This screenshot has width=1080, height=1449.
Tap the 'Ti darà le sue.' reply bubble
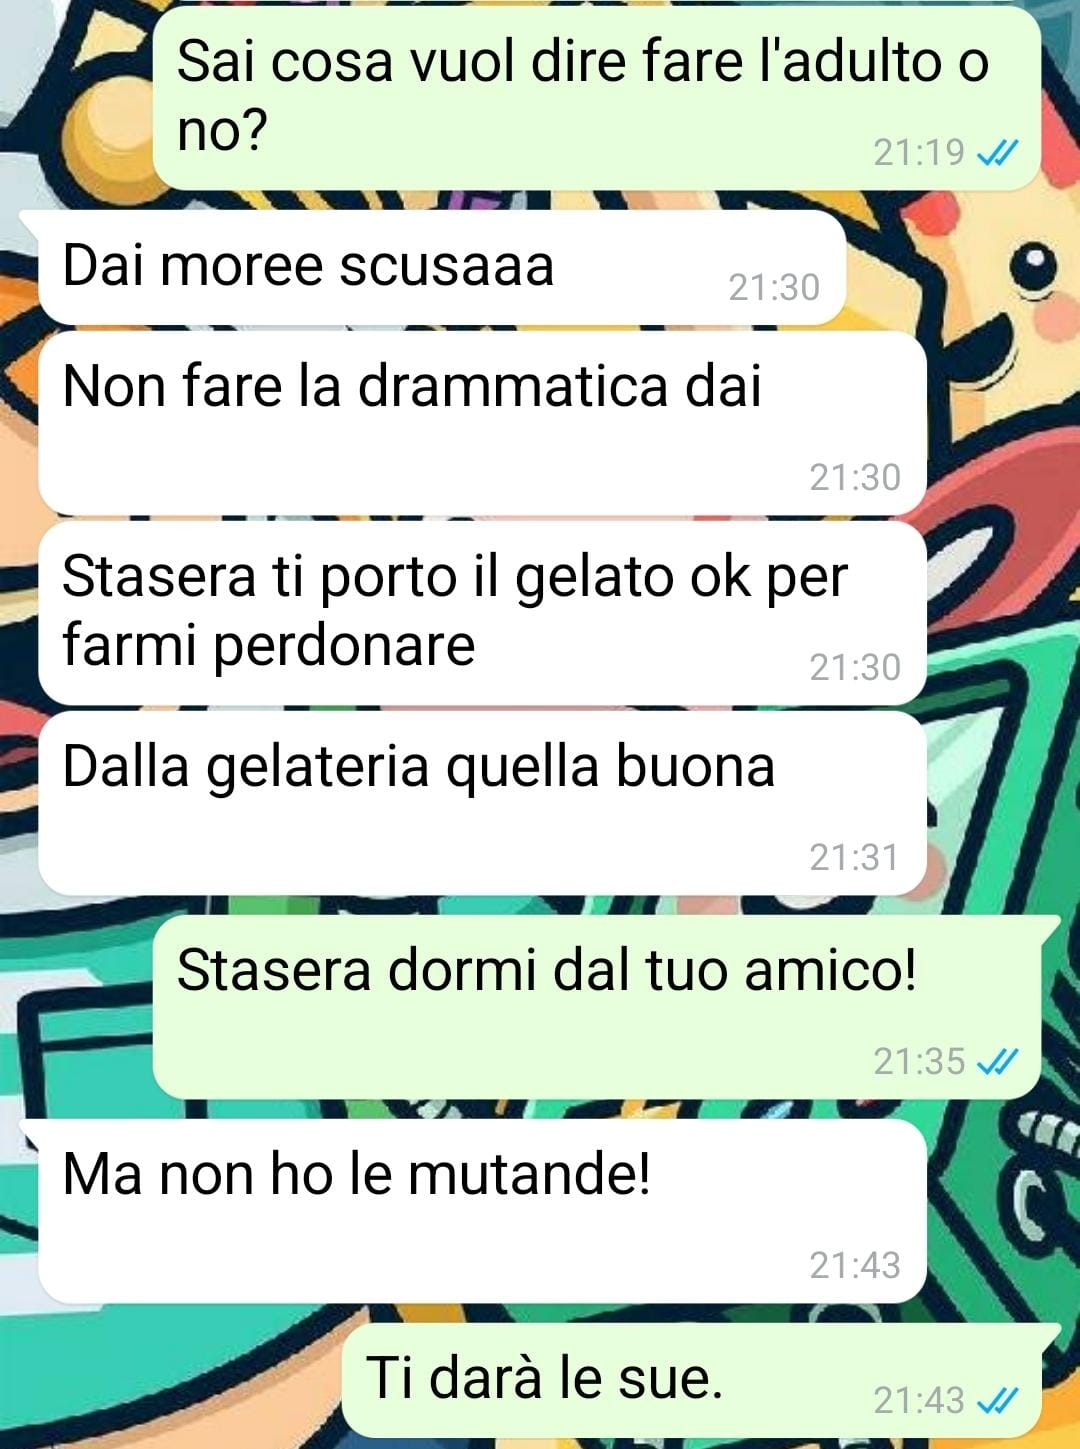tap(700, 1381)
